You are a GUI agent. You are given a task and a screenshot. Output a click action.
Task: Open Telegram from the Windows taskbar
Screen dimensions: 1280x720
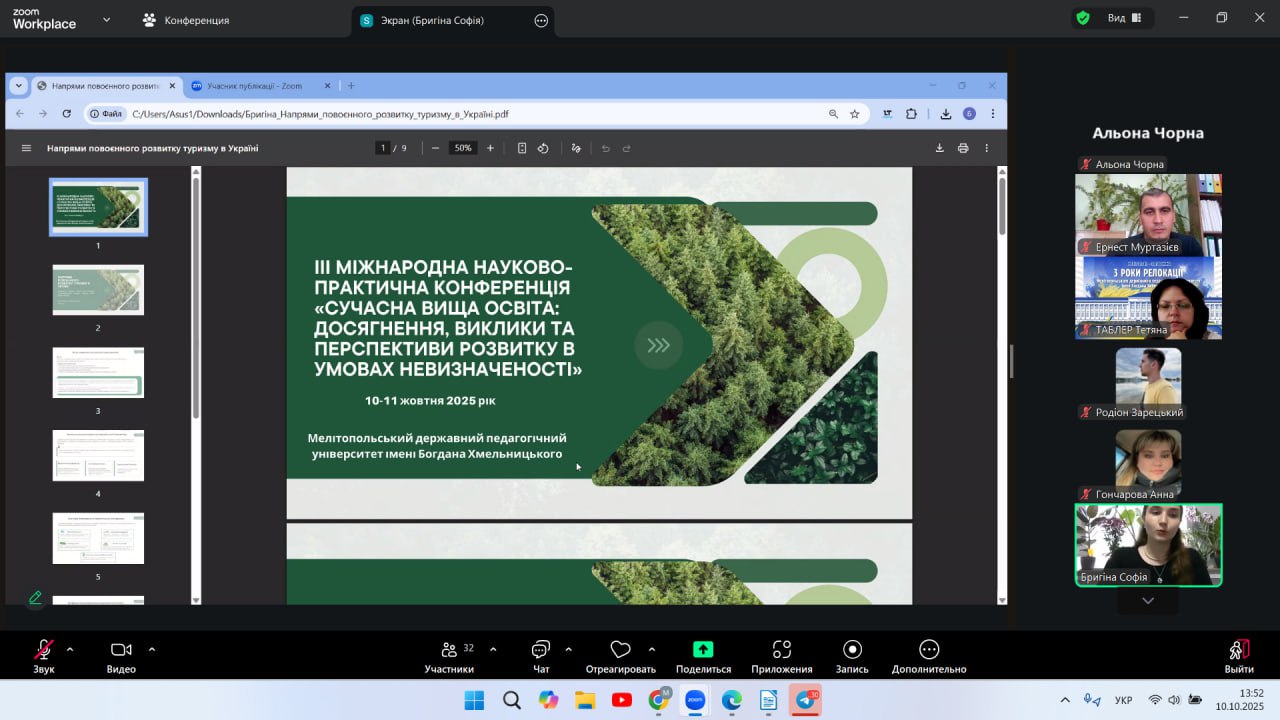click(805, 700)
